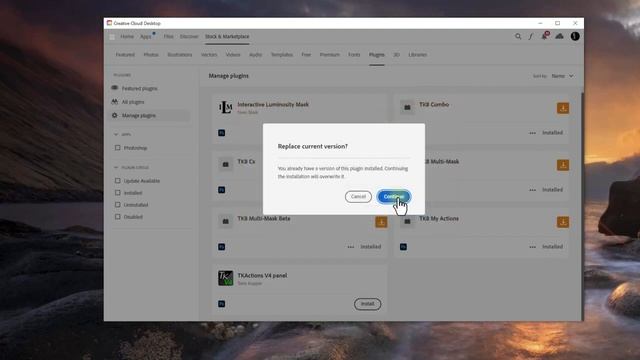
Task: Open the TK8 Multi-Mask Beta more options ellipsis
Action: point(351,247)
